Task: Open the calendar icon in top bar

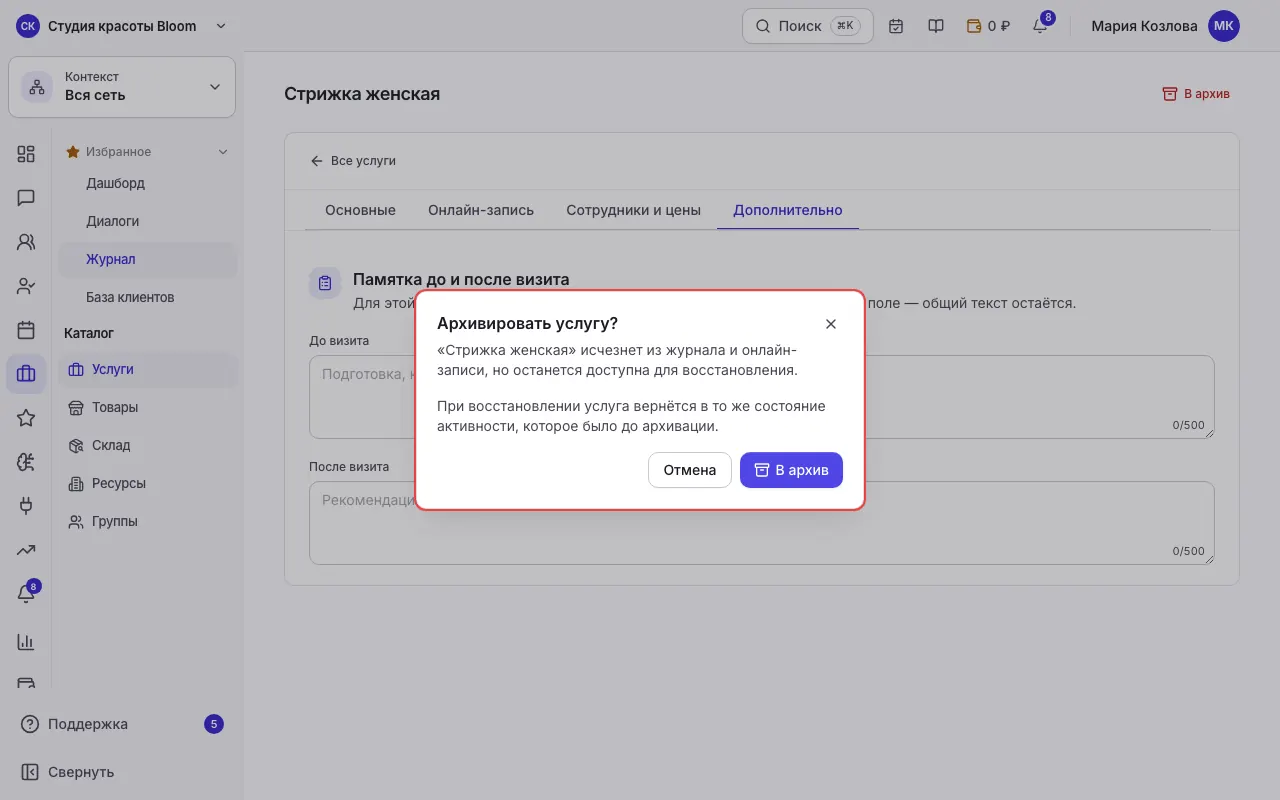Action: point(896,26)
